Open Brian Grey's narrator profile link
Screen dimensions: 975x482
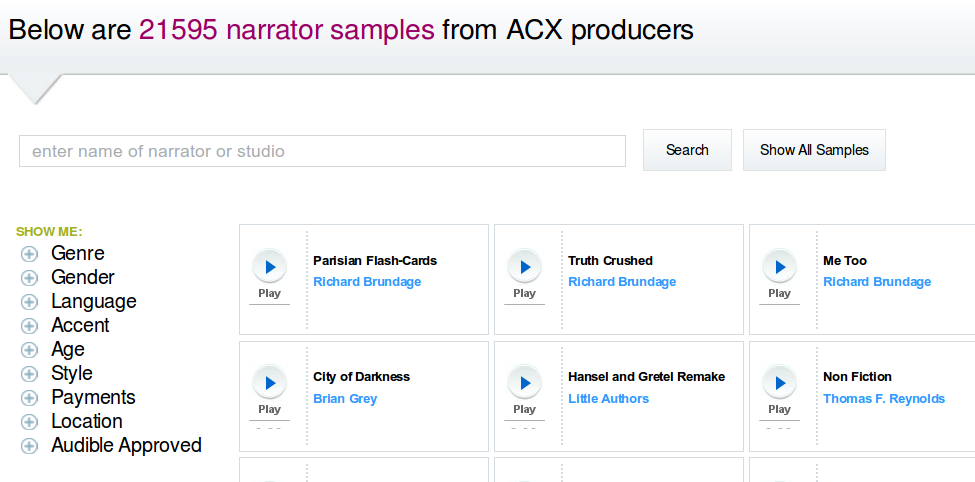click(x=345, y=399)
